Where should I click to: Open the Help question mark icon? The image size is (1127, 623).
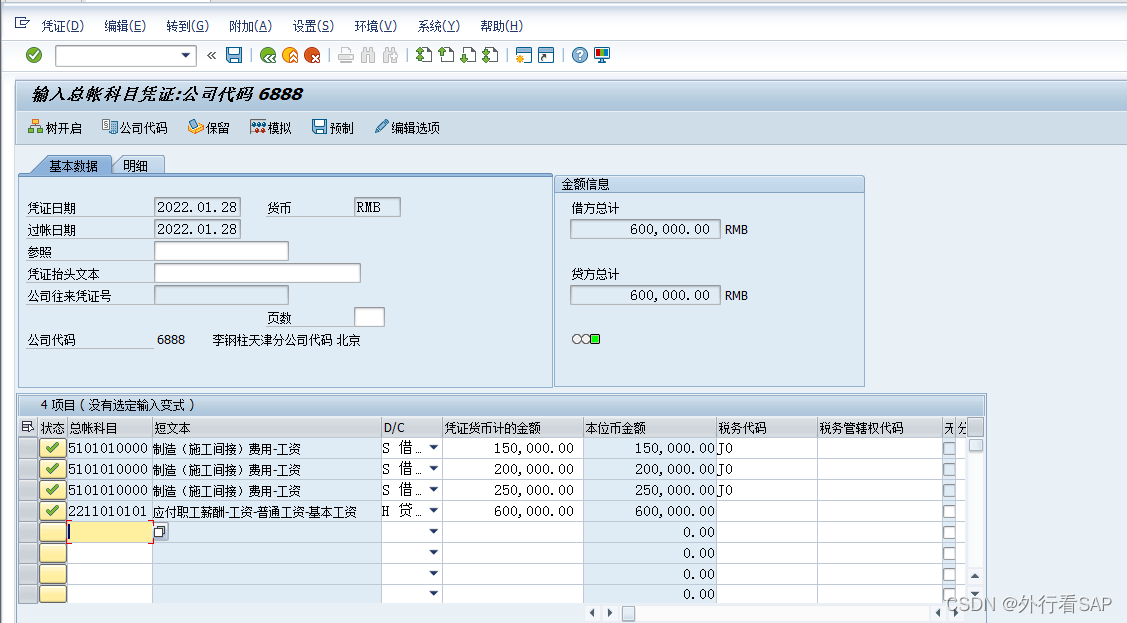click(580, 55)
